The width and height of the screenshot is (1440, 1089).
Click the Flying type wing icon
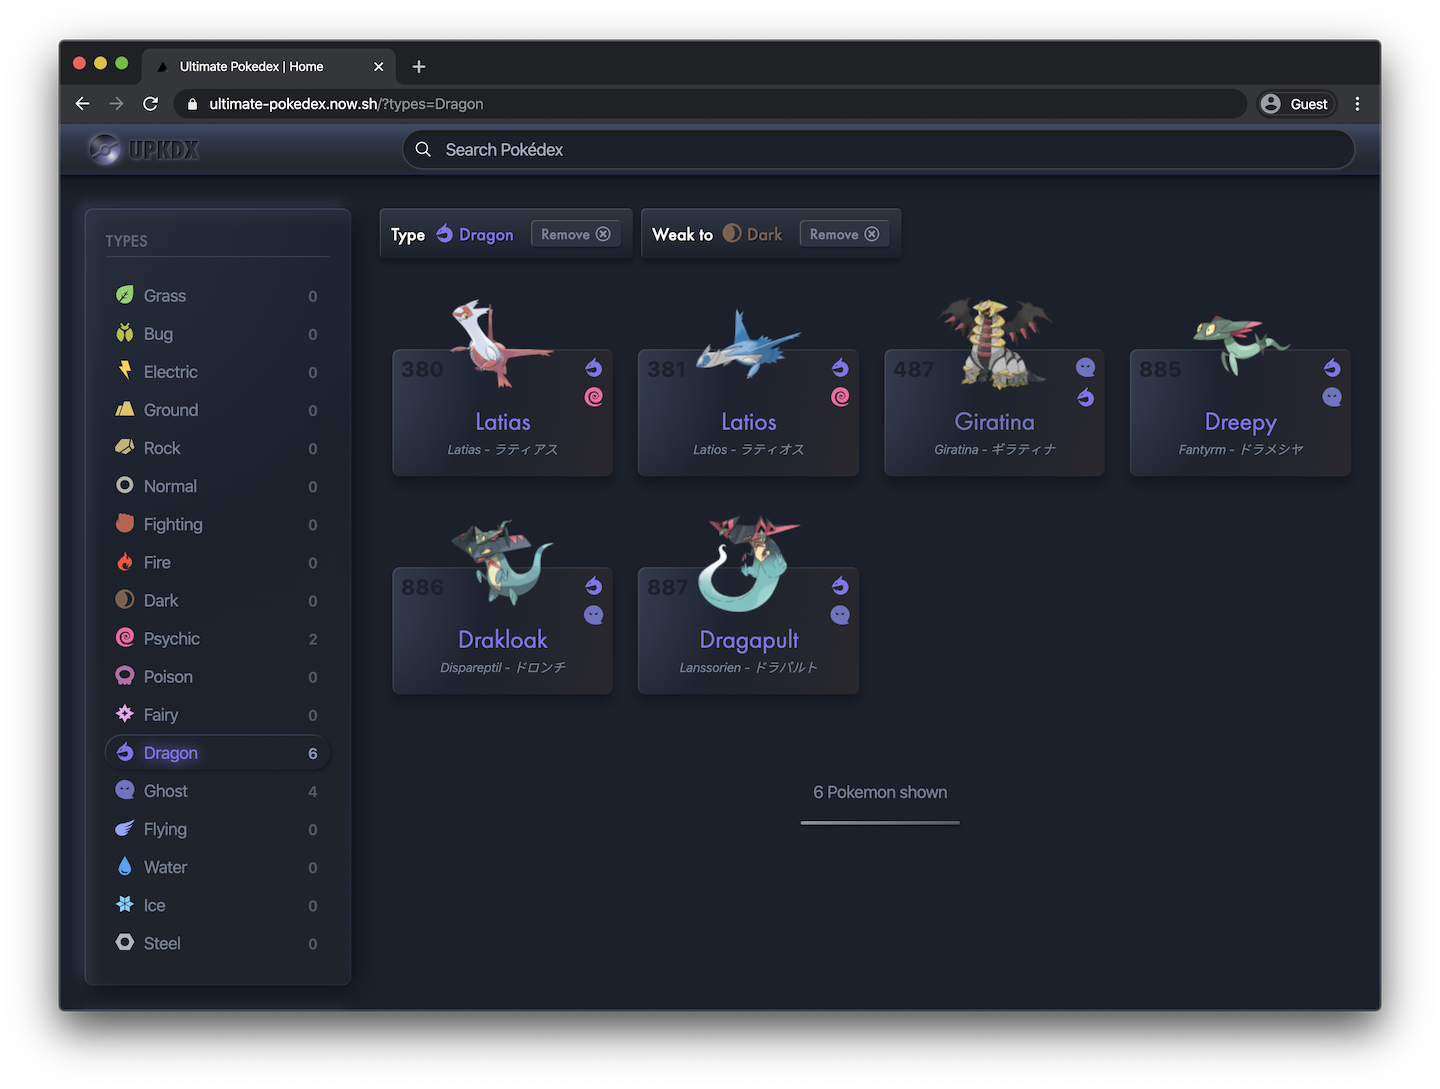tap(125, 828)
